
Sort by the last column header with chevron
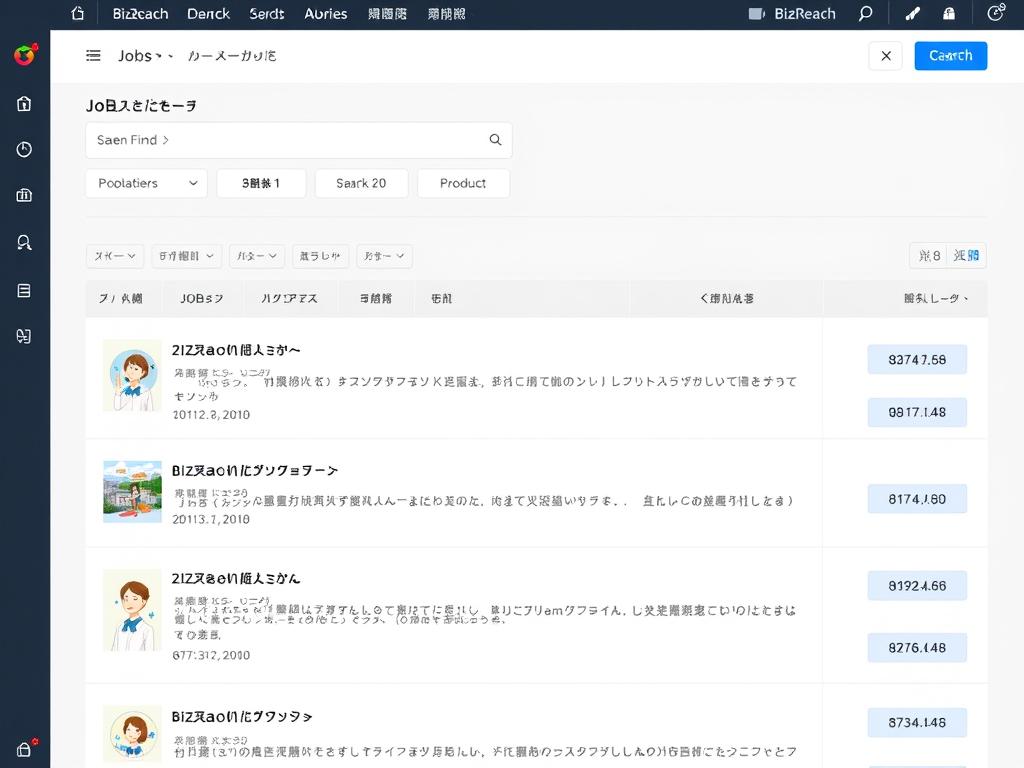(935, 298)
